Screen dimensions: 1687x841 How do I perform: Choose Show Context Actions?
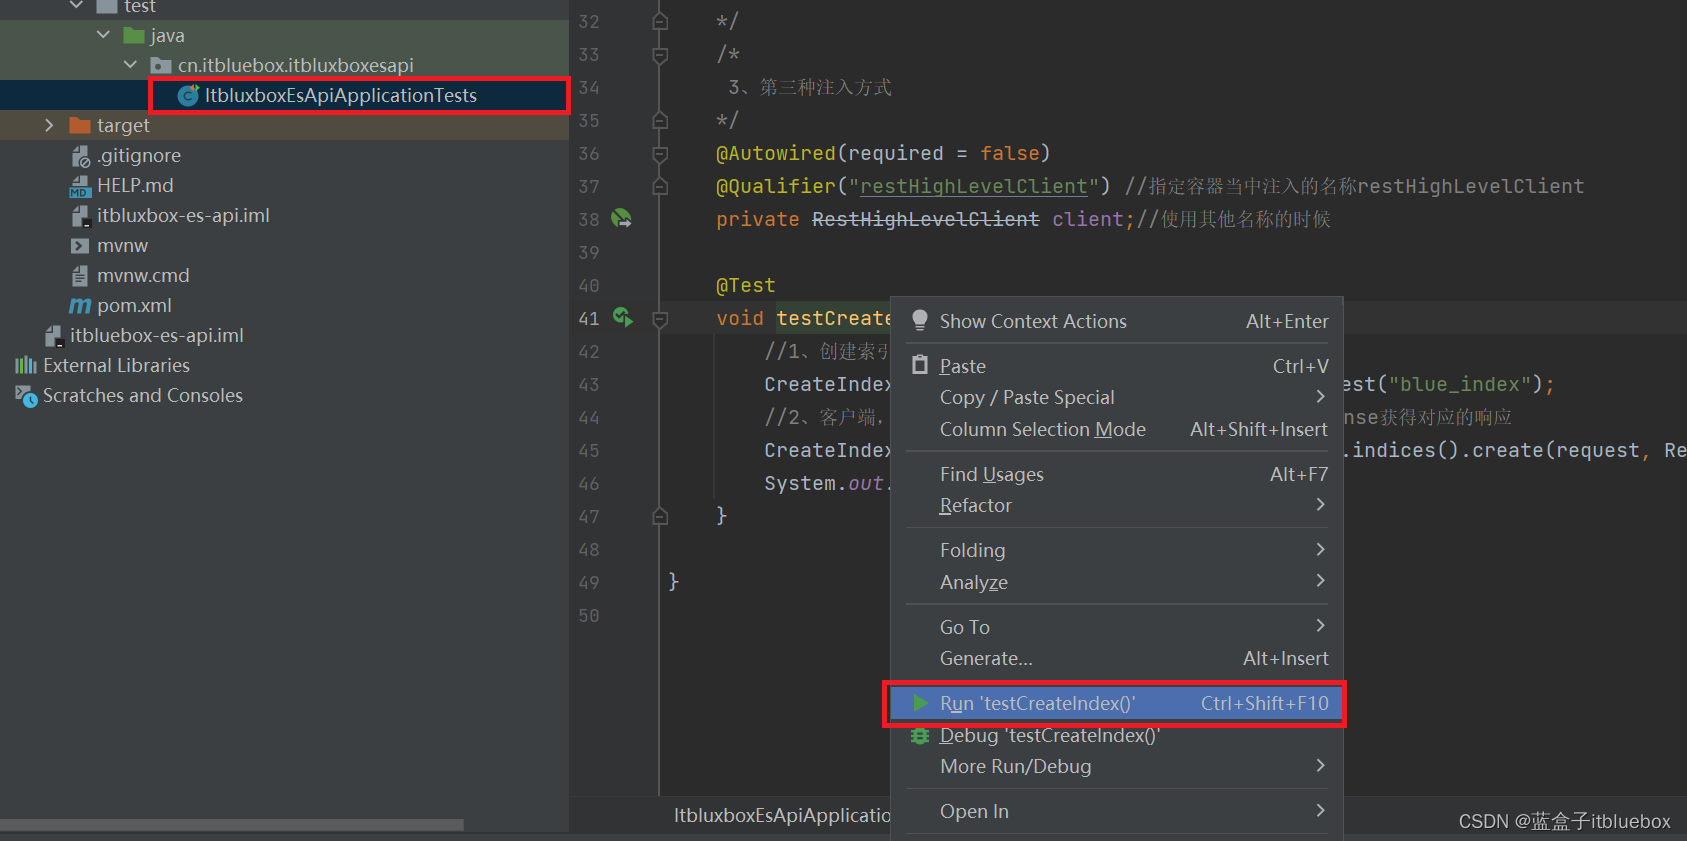[x=1118, y=321]
